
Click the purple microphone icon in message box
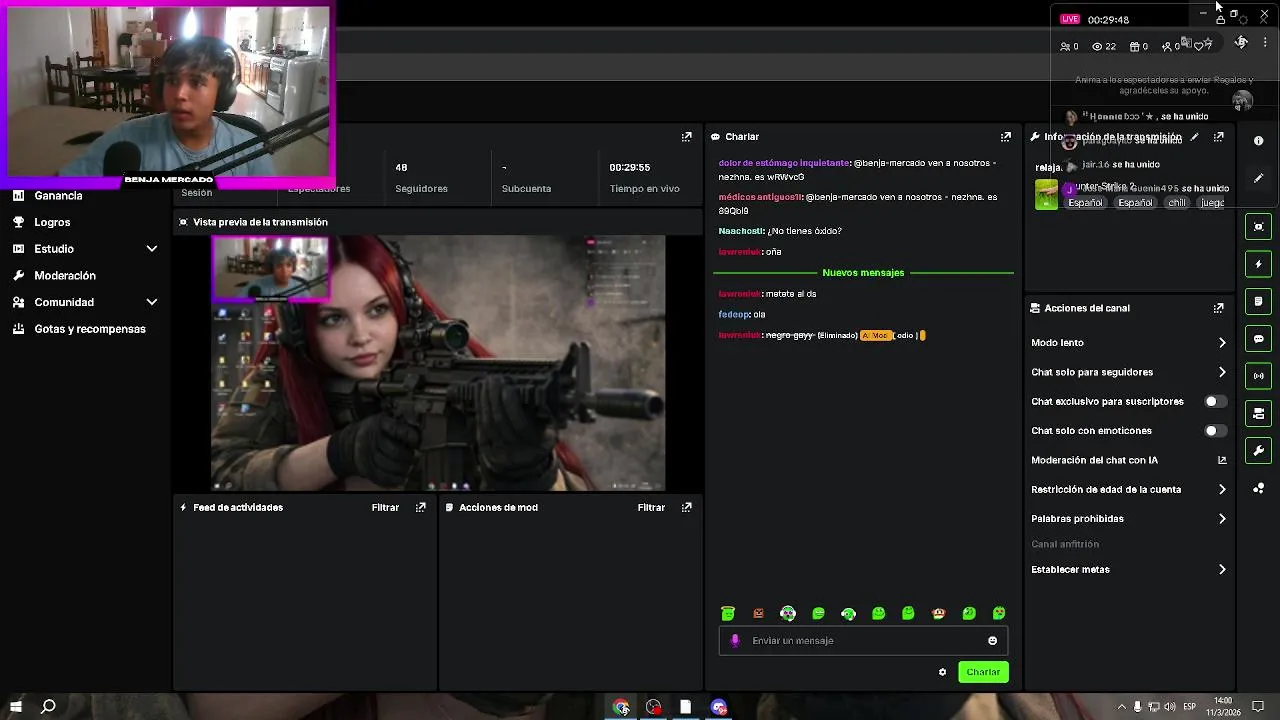[735, 641]
